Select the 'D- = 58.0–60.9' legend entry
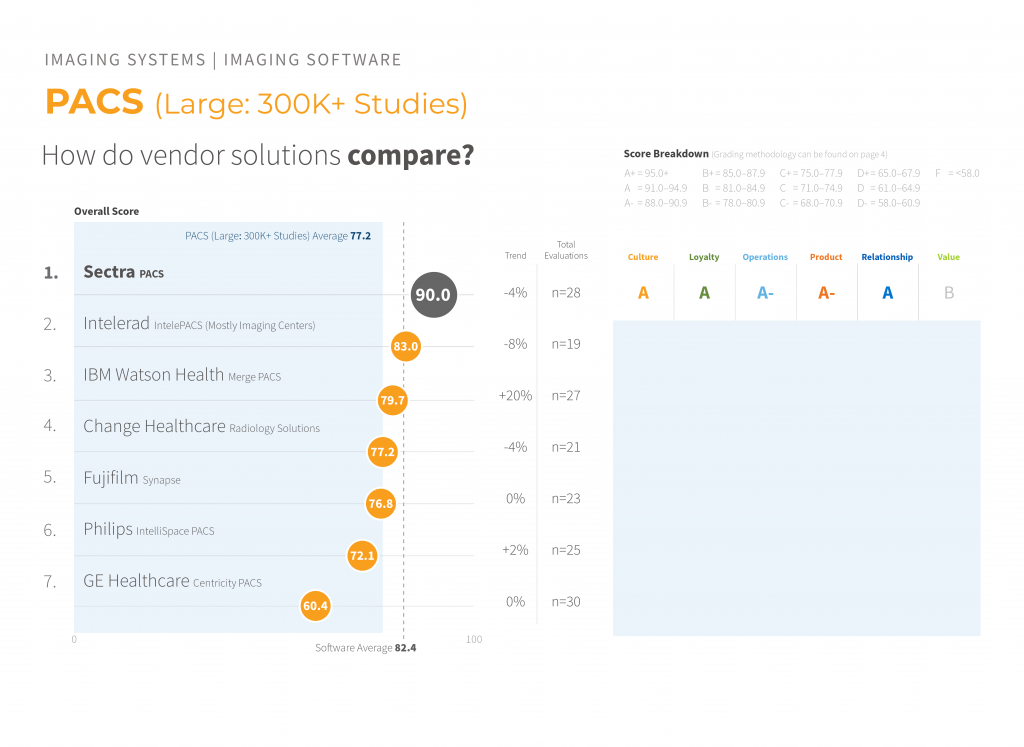 pos(889,203)
